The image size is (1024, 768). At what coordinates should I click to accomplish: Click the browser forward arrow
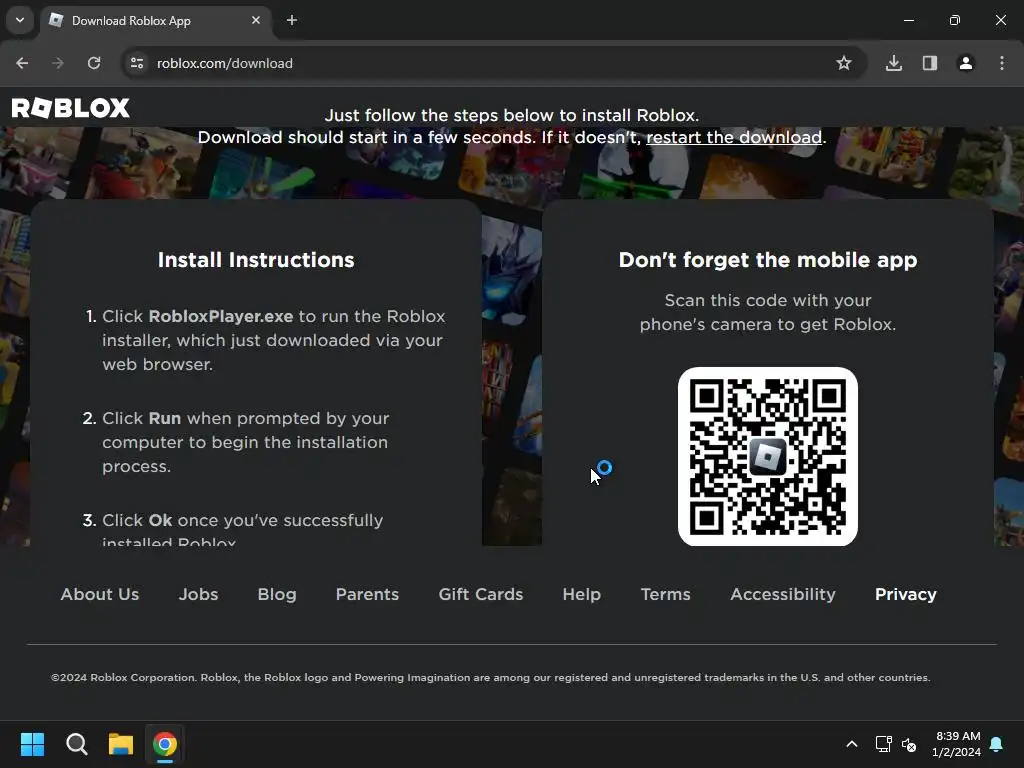[x=58, y=63]
